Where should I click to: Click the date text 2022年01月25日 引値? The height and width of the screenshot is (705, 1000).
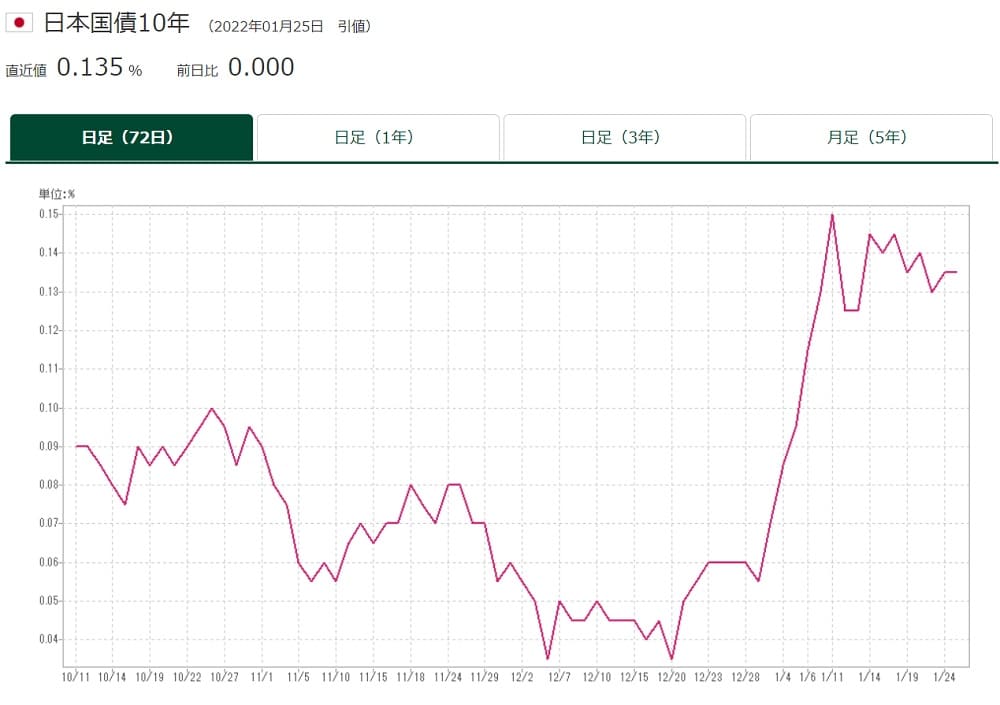click(x=290, y=26)
